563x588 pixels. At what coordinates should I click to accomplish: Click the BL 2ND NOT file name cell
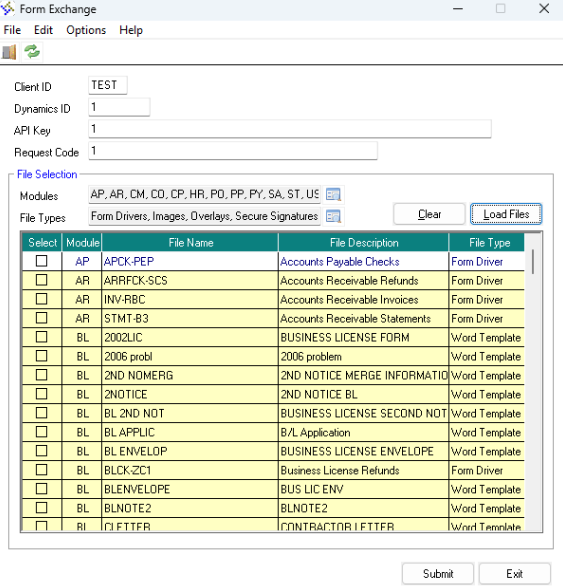coord(190,413)
